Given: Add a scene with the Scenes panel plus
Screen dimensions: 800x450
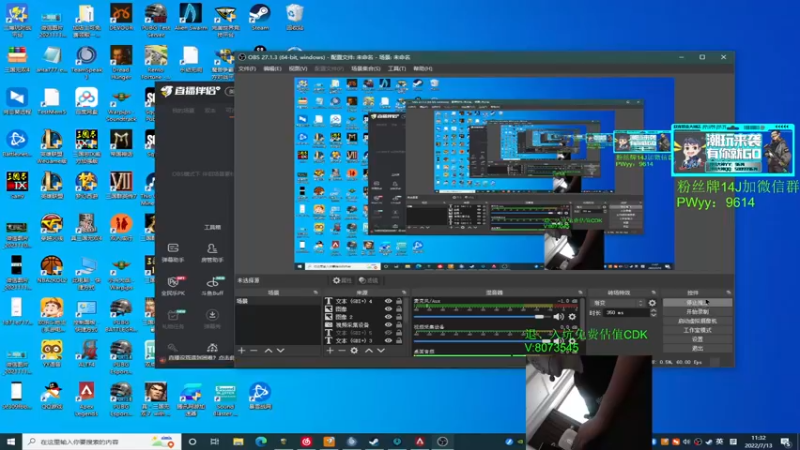Looking at the screenshot, I should (x=241, y=351).
